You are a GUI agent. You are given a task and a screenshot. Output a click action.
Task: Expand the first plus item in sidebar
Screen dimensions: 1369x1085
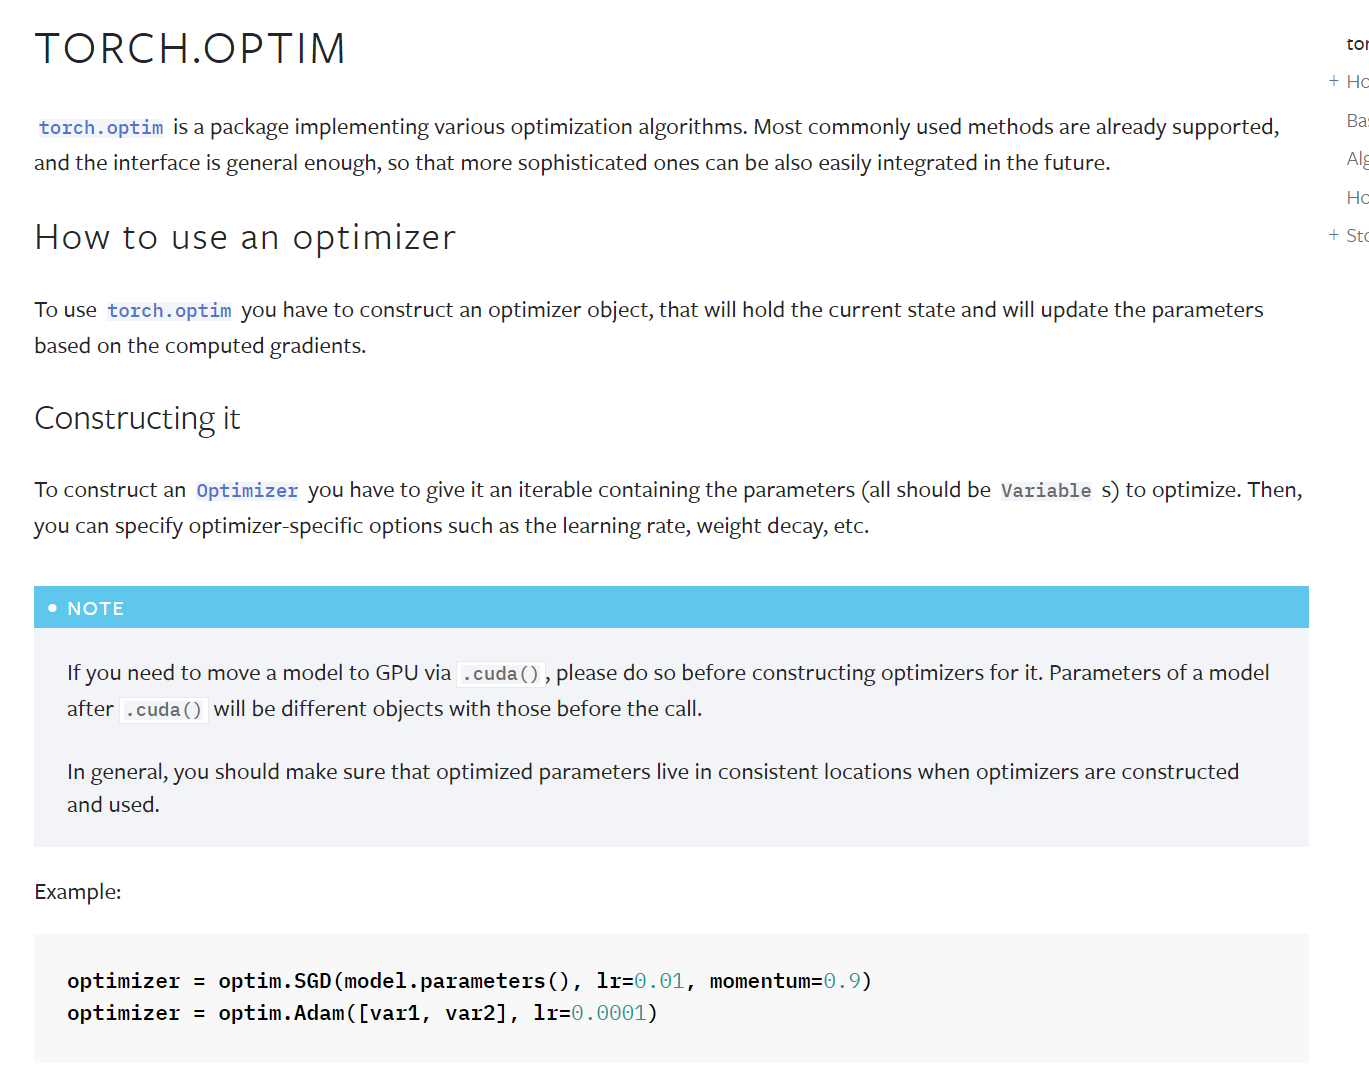[x=1333, y=81]
